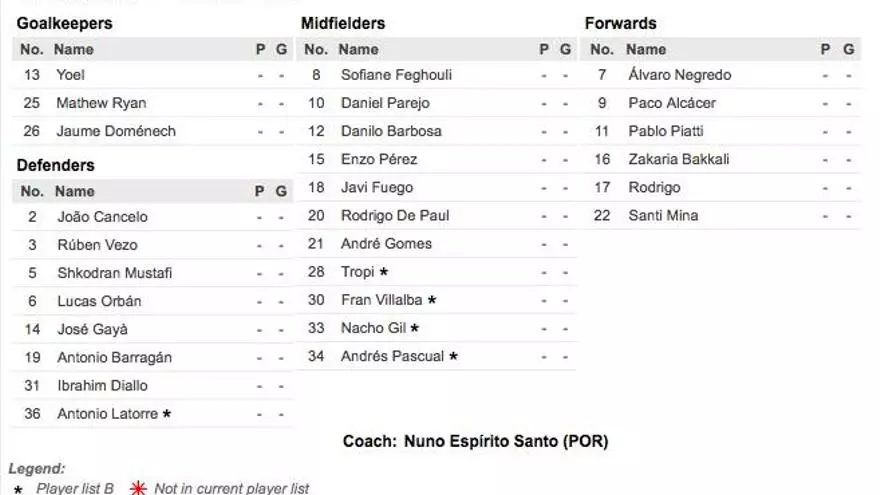Click the G column header under Forwards

849,49
